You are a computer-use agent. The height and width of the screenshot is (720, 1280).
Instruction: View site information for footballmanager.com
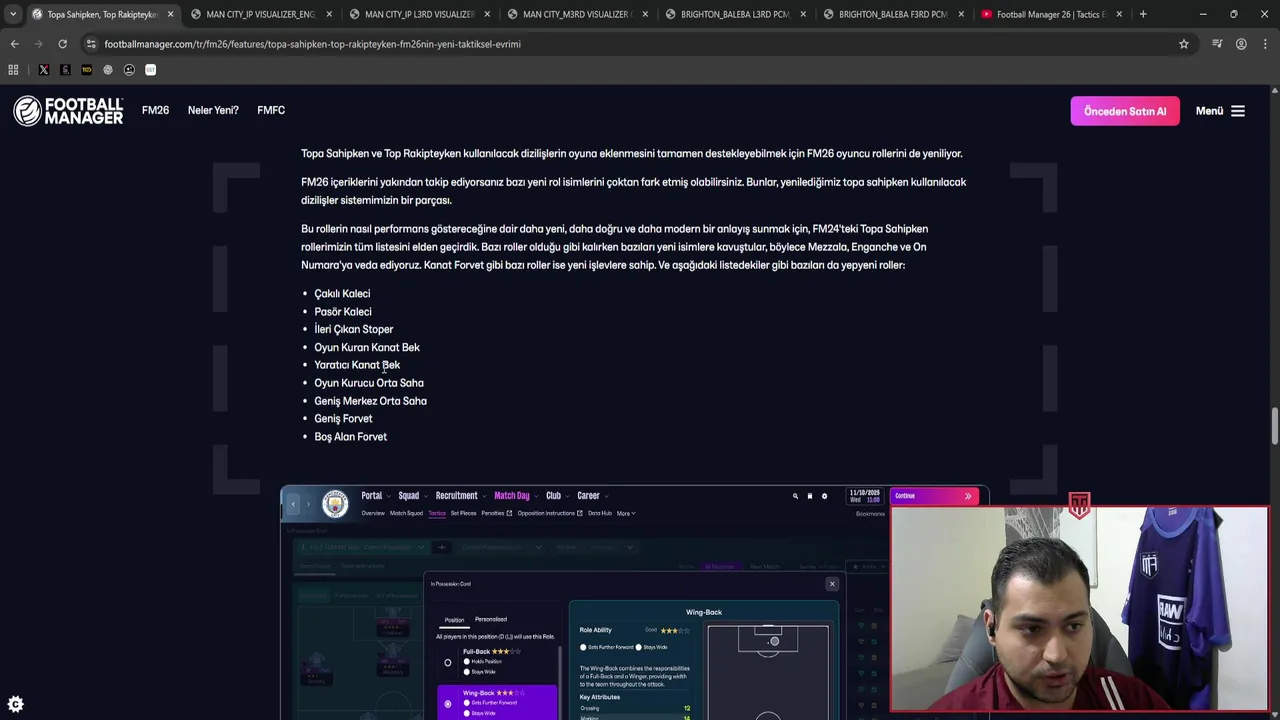click(x=91, y=44)
